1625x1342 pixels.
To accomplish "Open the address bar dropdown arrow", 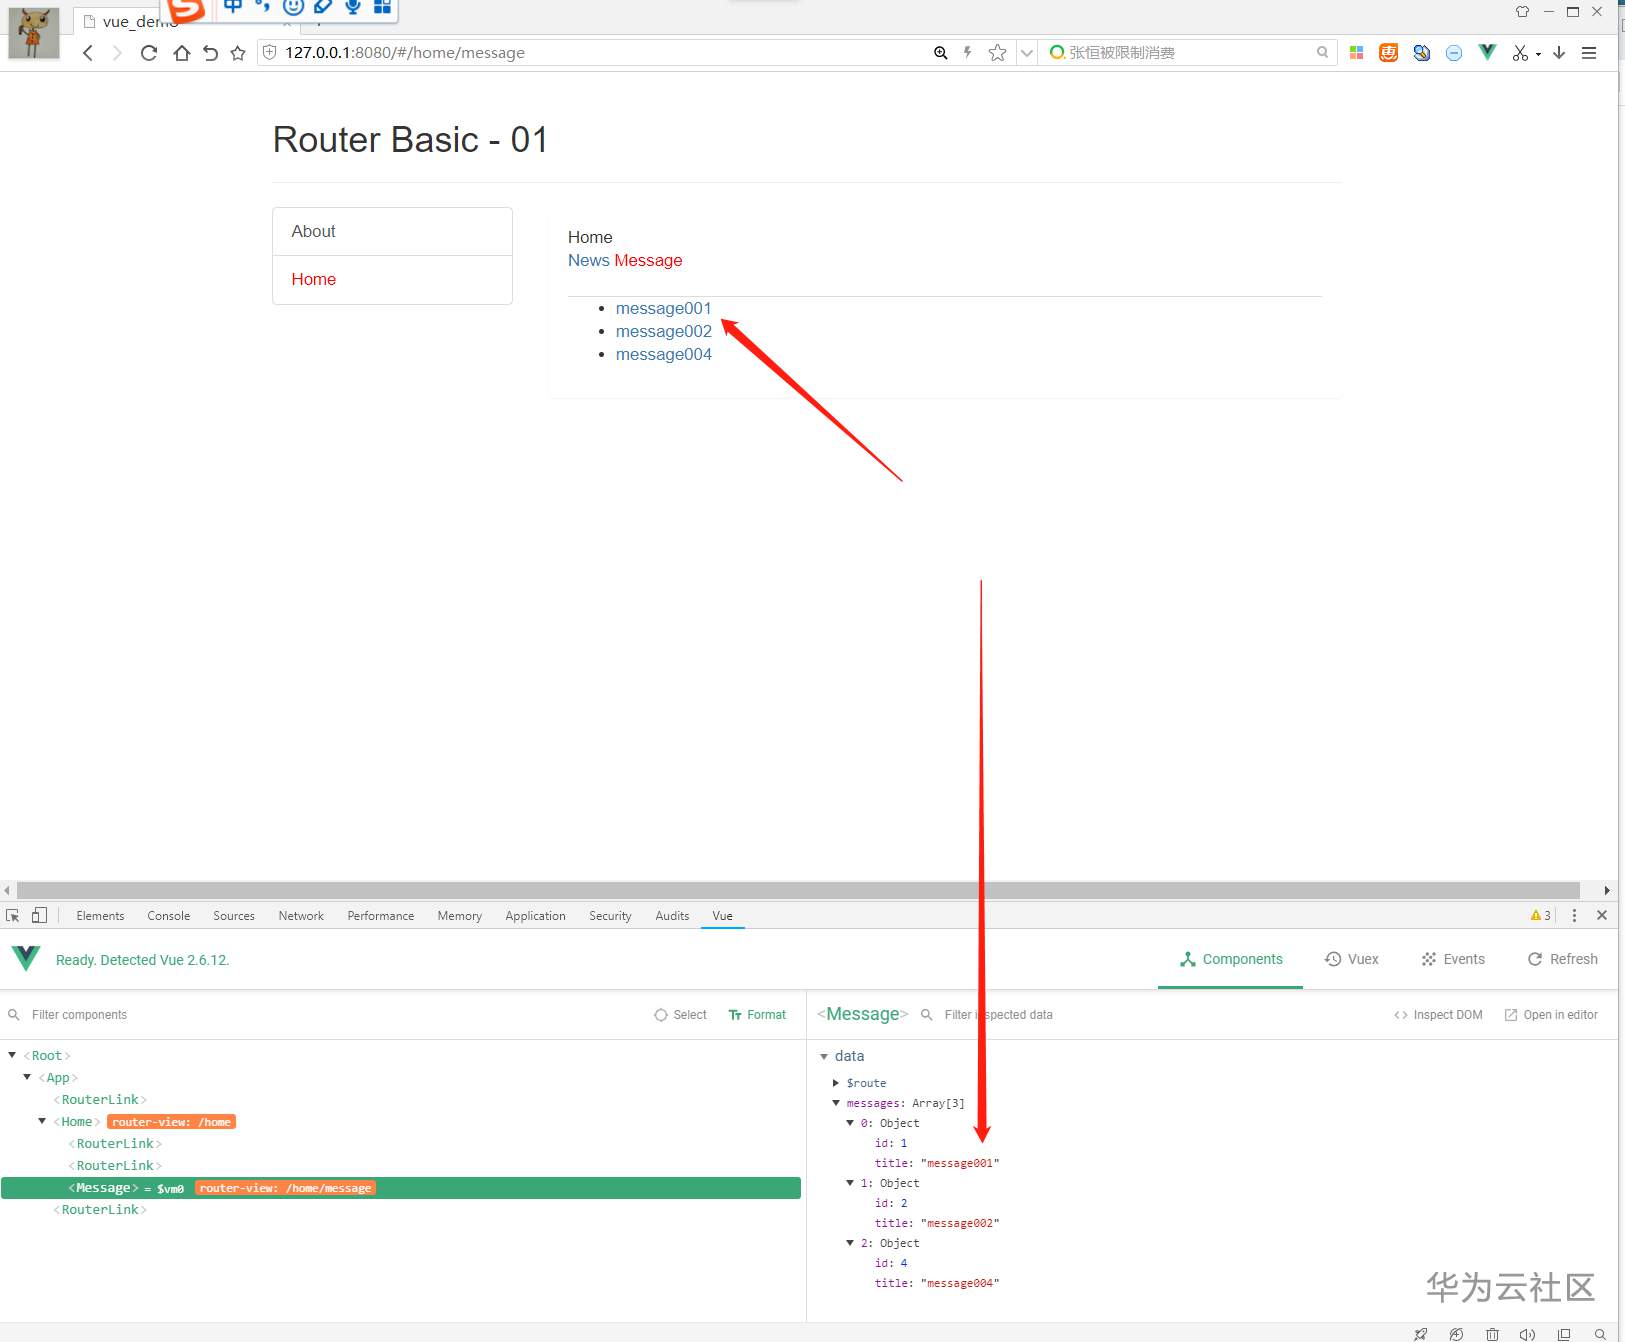I will click(1027, 53).
